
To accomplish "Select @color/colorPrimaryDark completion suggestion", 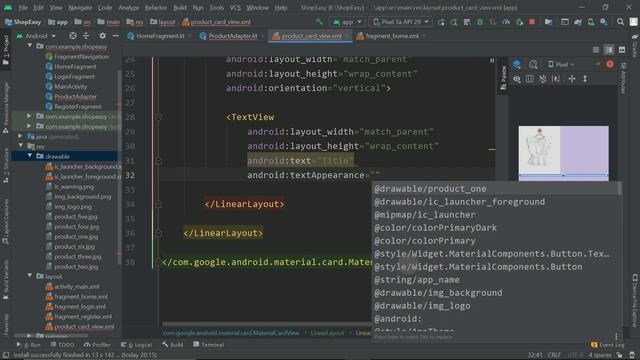I will pyautogui.click(x=496, y=228).
